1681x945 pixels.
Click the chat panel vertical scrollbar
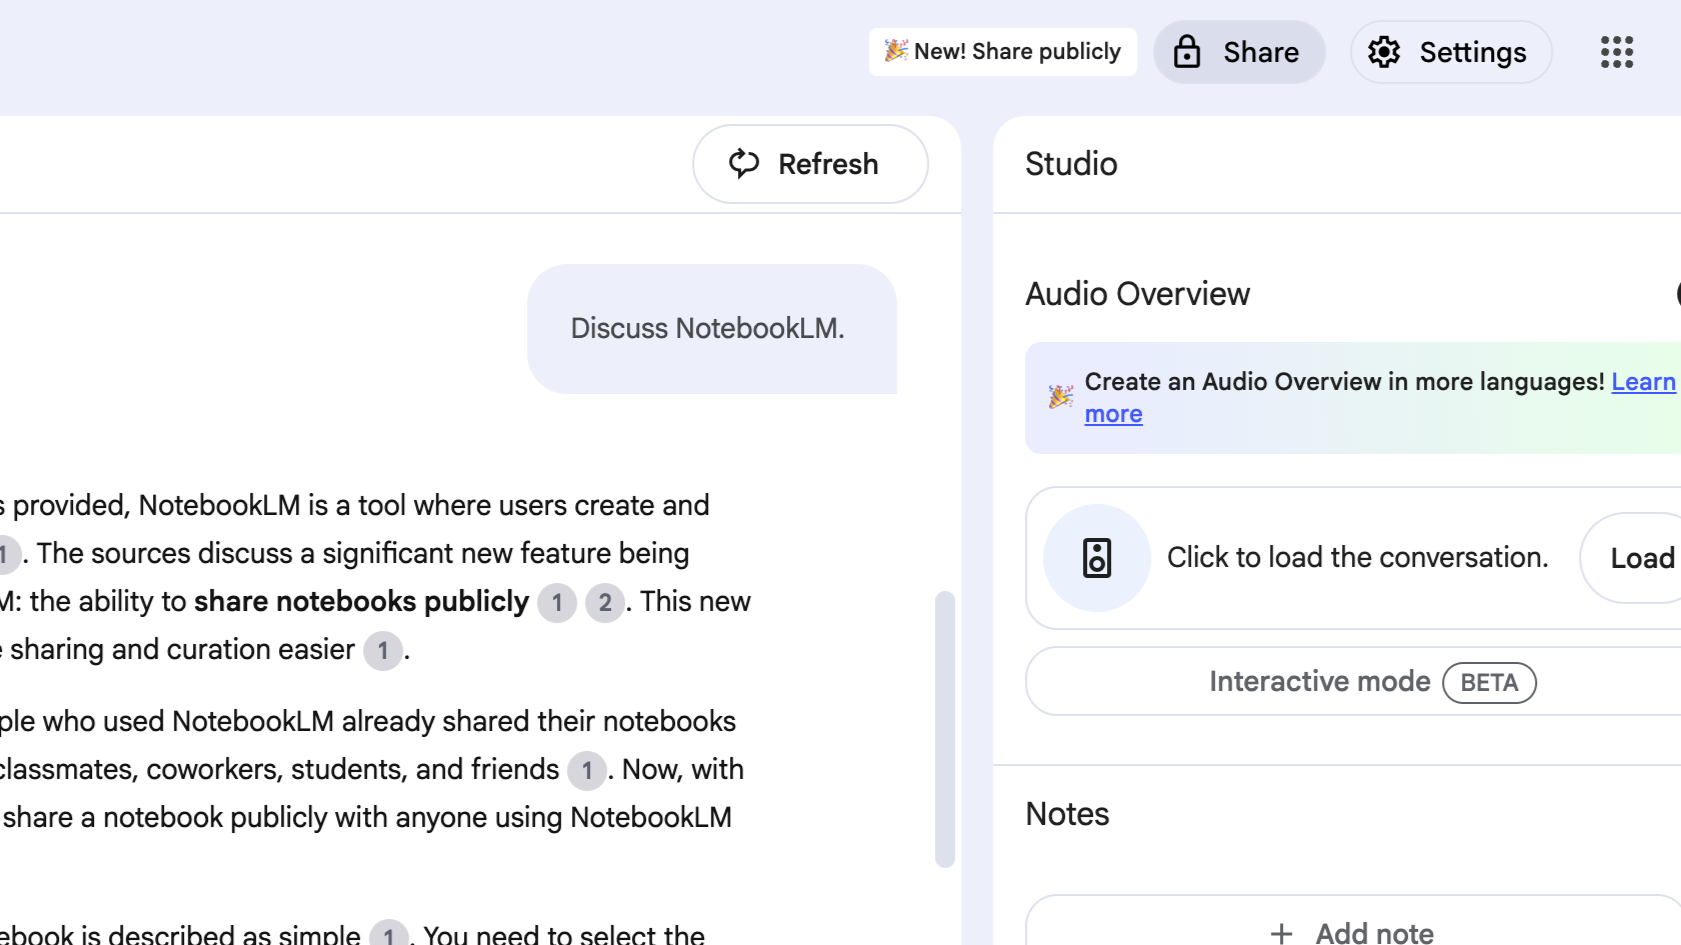coord(945,729)
